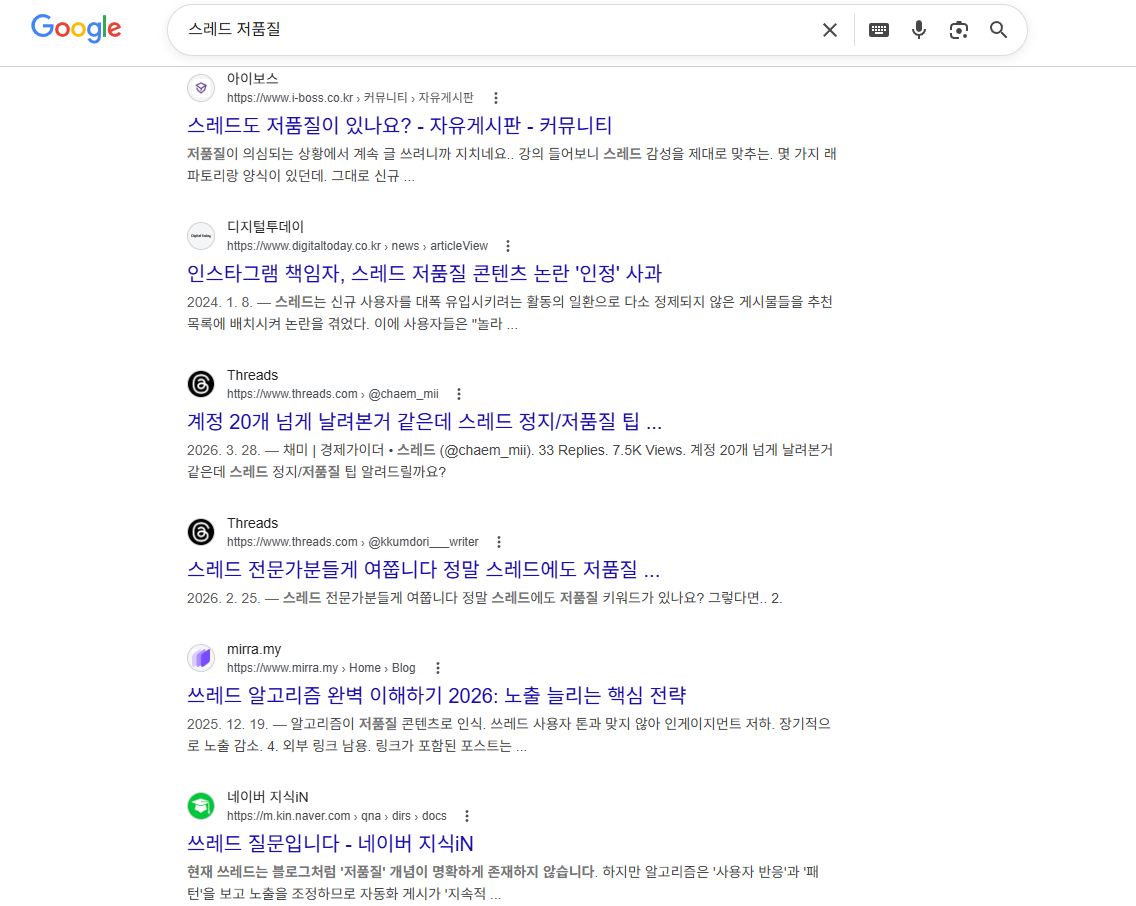The height and width of the screenshot is (906, 1136).
Task: Click Threads favicon for @chaem_mii result
Action: click(201, 384)
